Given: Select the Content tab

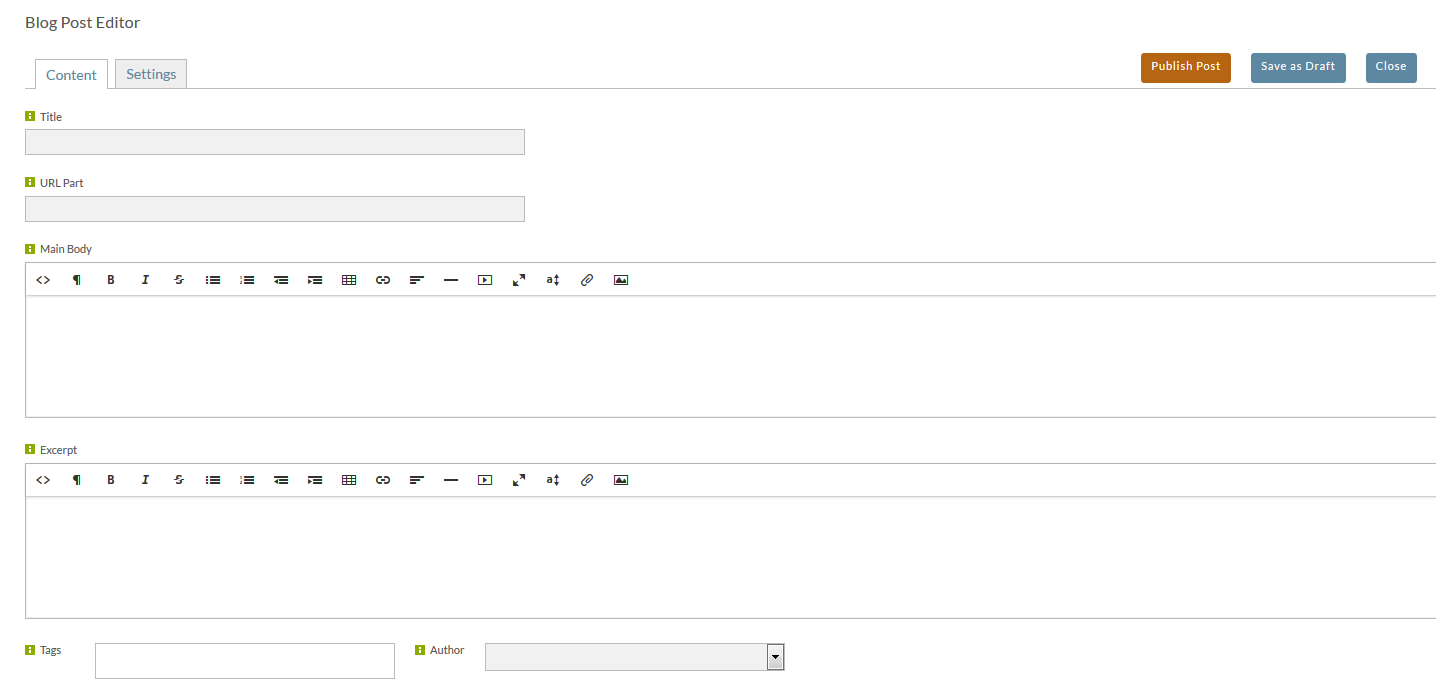Looking at the screenshot, I should click(x=71, y=75).
